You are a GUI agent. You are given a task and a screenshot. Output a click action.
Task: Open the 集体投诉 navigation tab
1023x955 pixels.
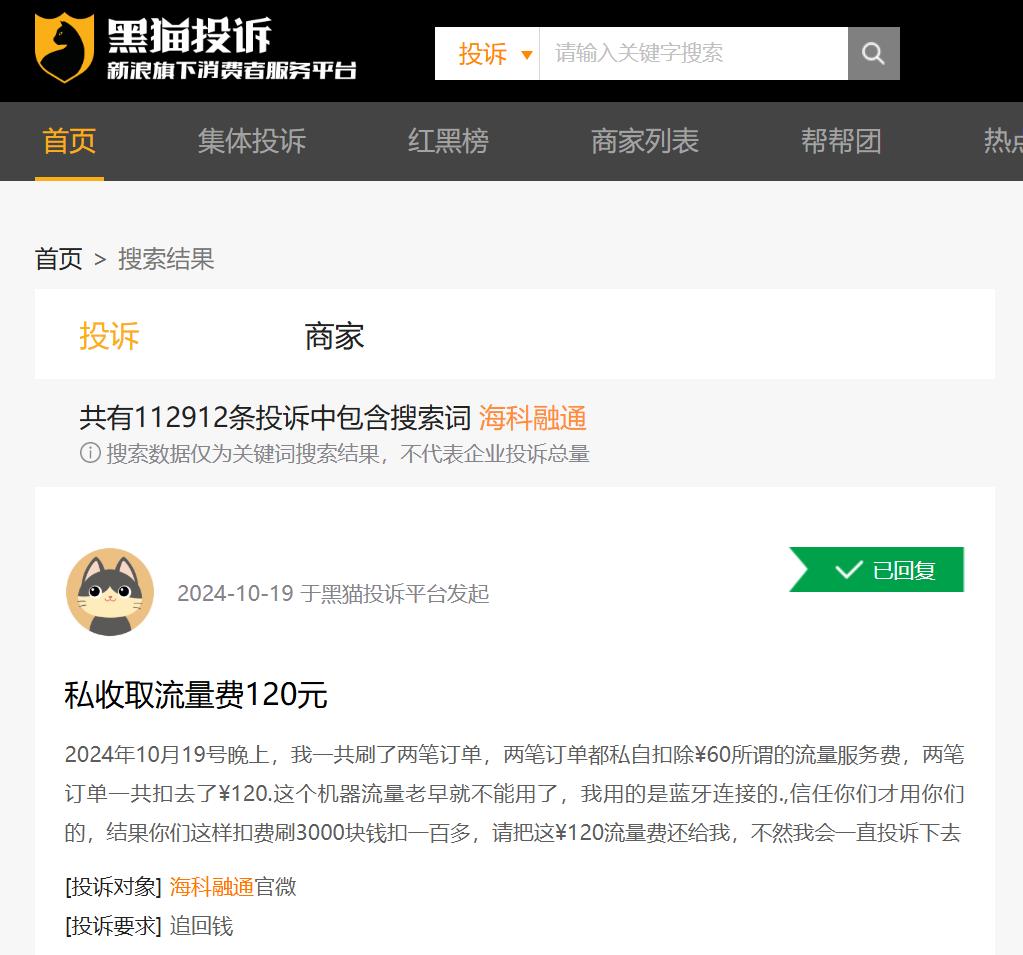[x=252, y=141]
